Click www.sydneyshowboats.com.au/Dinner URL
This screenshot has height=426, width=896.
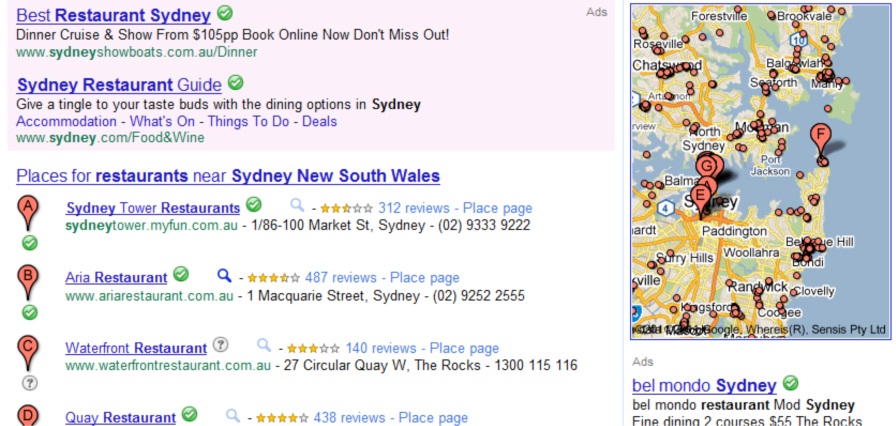pos(137,53)
